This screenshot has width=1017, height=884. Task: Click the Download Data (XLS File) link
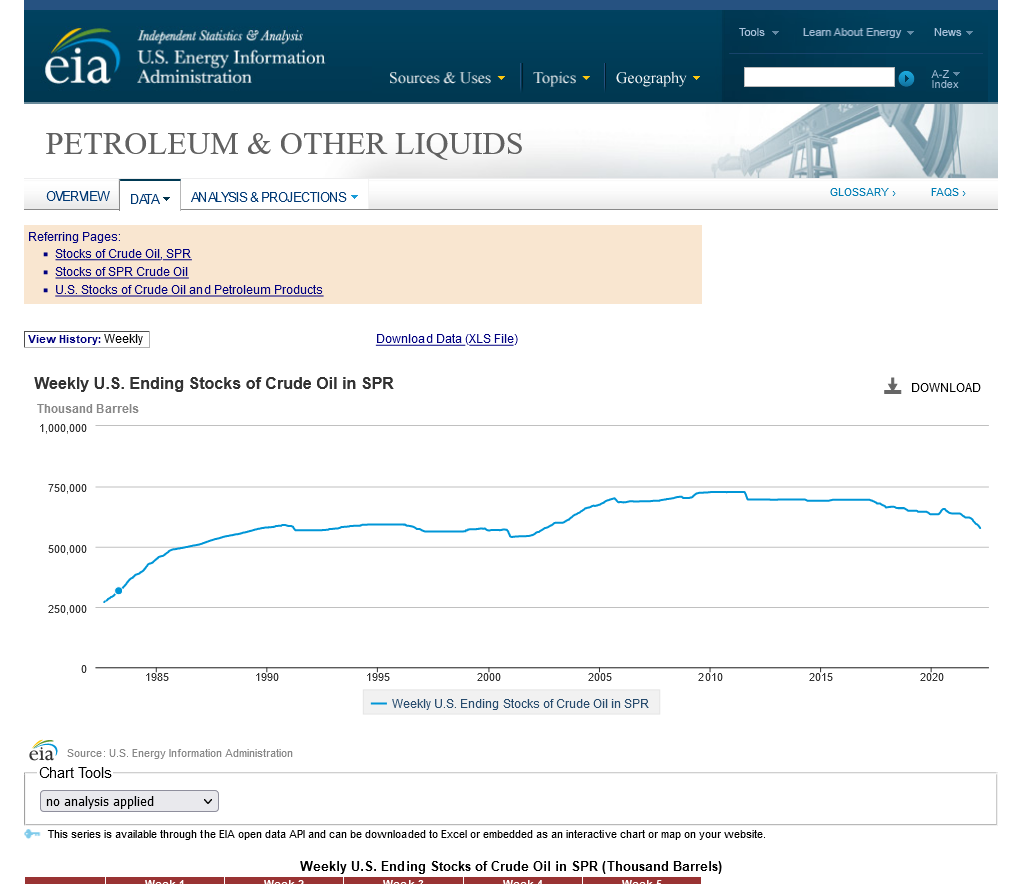(447, 339)
